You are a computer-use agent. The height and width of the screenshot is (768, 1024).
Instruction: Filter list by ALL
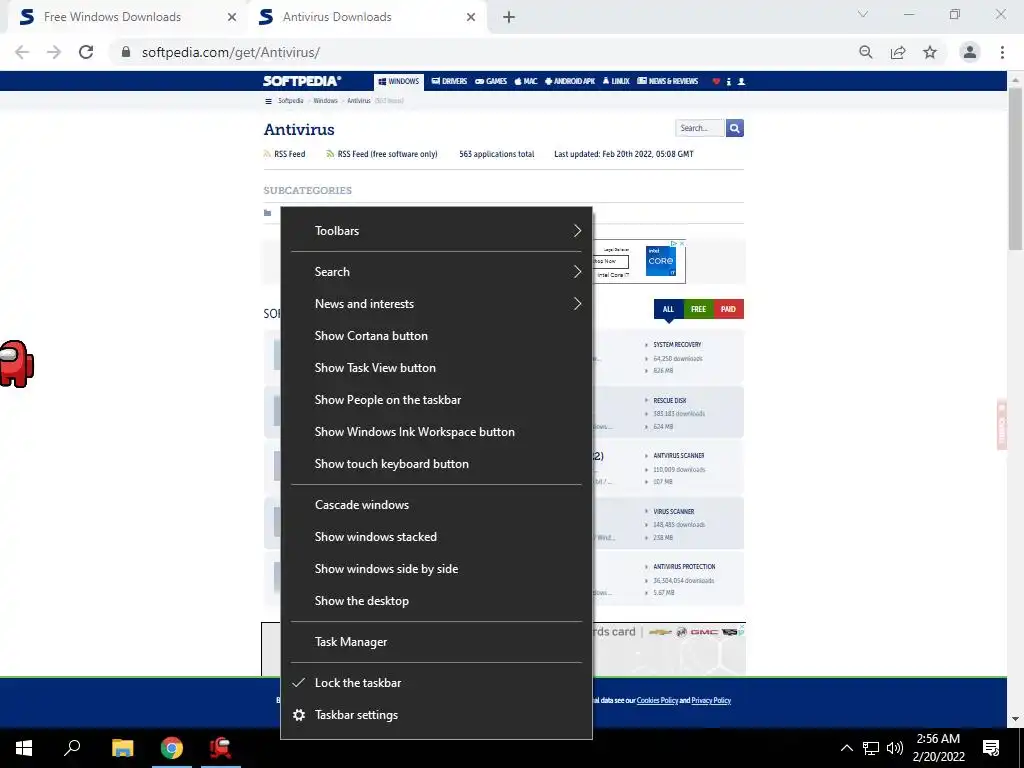tap(668, 309)
